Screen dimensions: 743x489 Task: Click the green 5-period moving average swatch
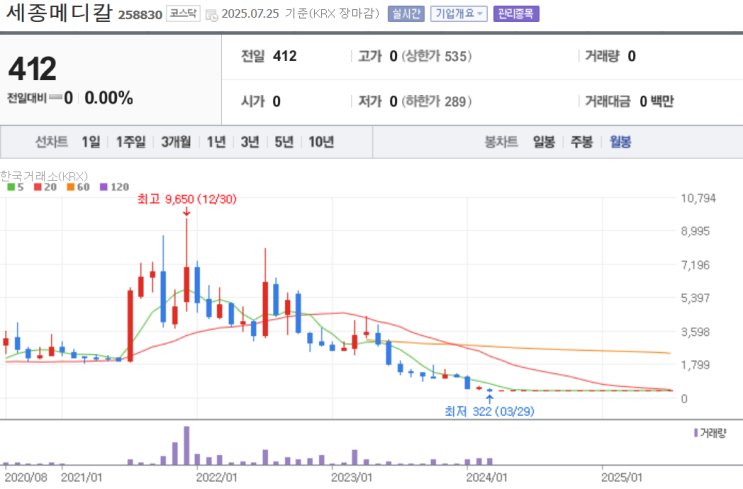11,187
